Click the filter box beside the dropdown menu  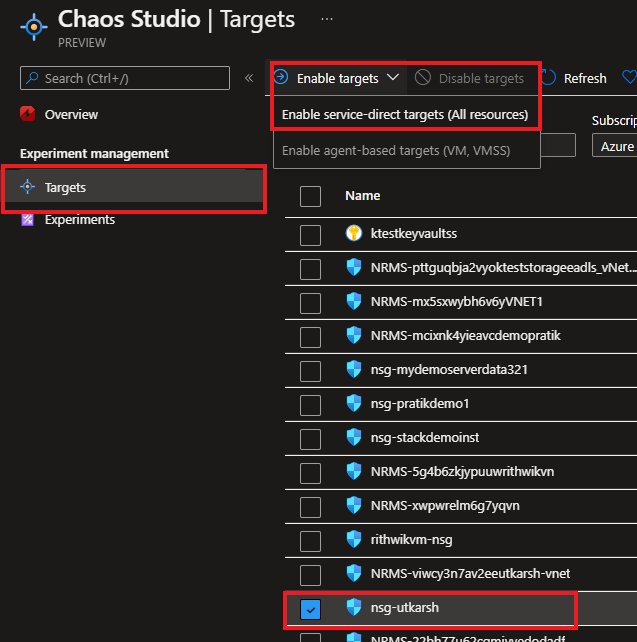(558, 145)
